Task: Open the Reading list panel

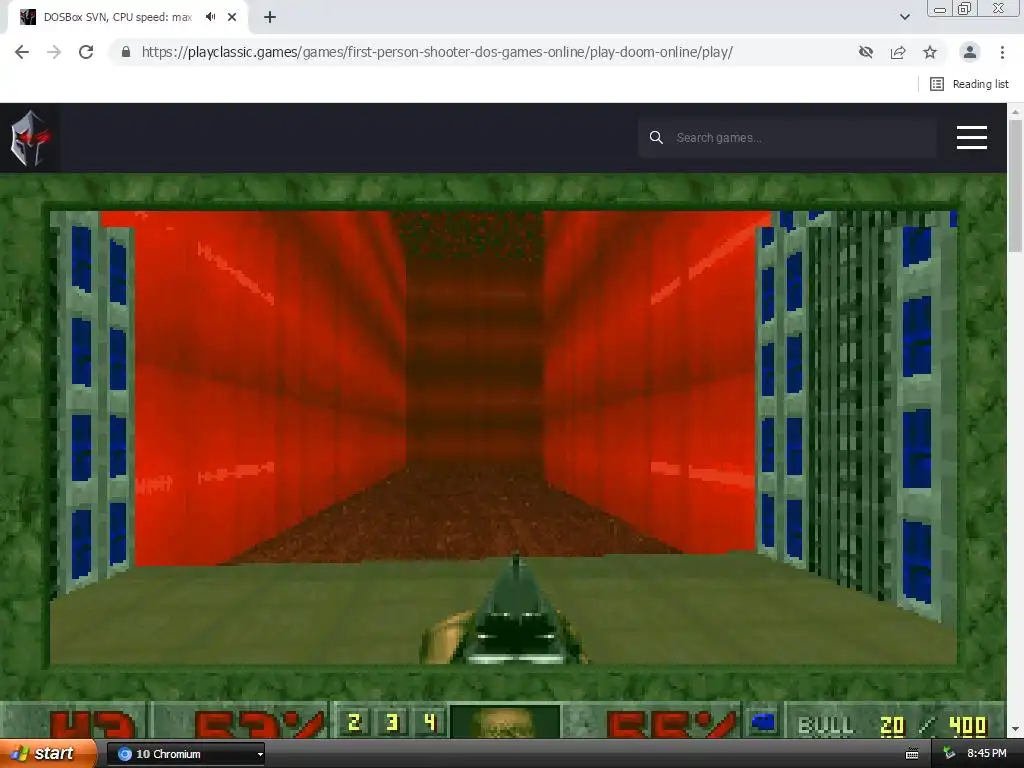Action: (969, 84)
